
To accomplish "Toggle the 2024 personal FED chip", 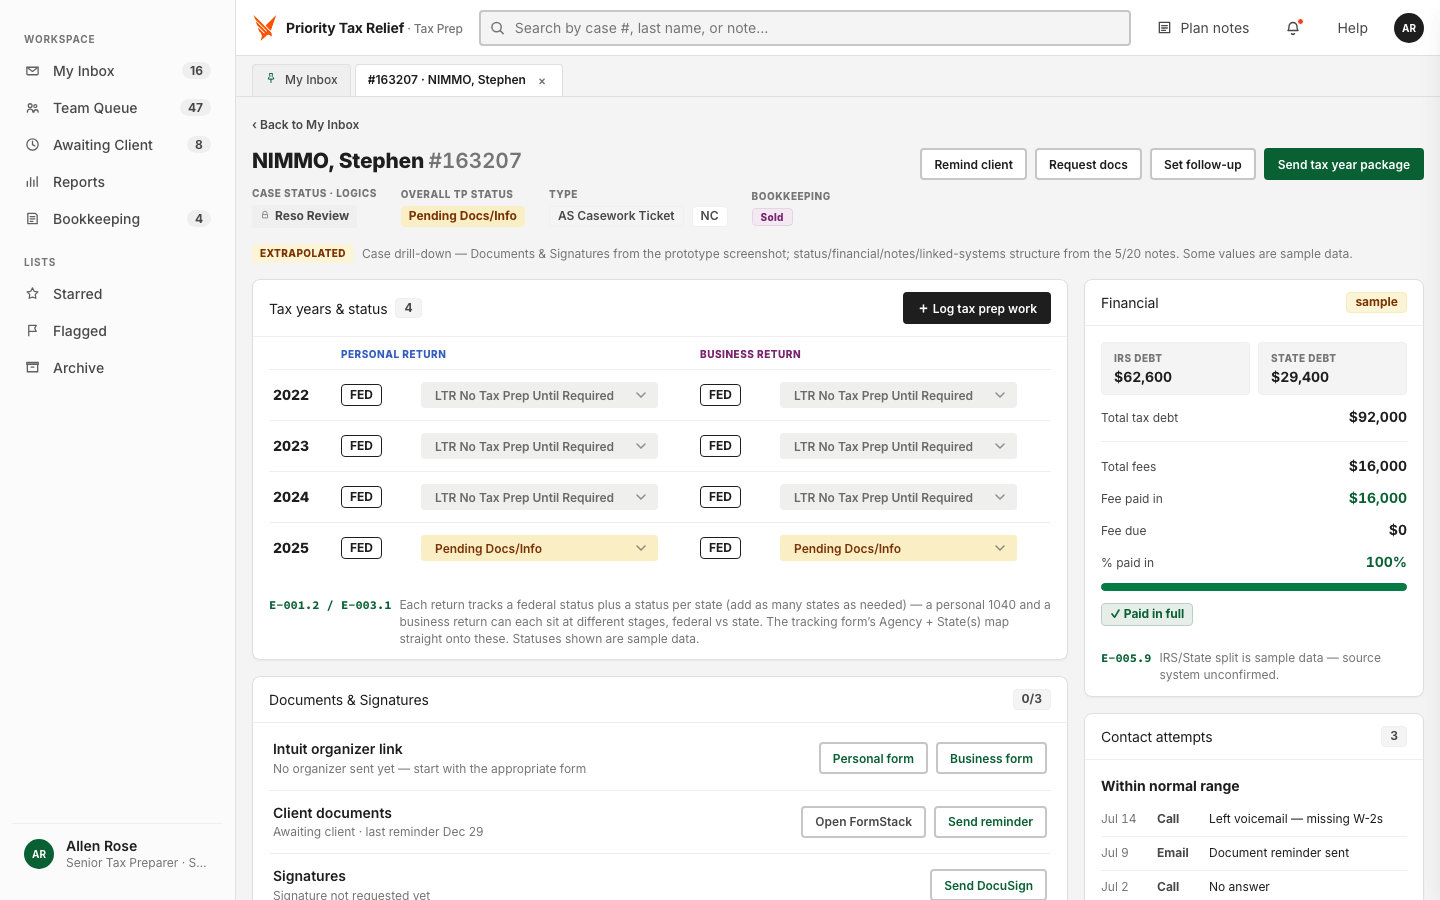I will point(361,497).
